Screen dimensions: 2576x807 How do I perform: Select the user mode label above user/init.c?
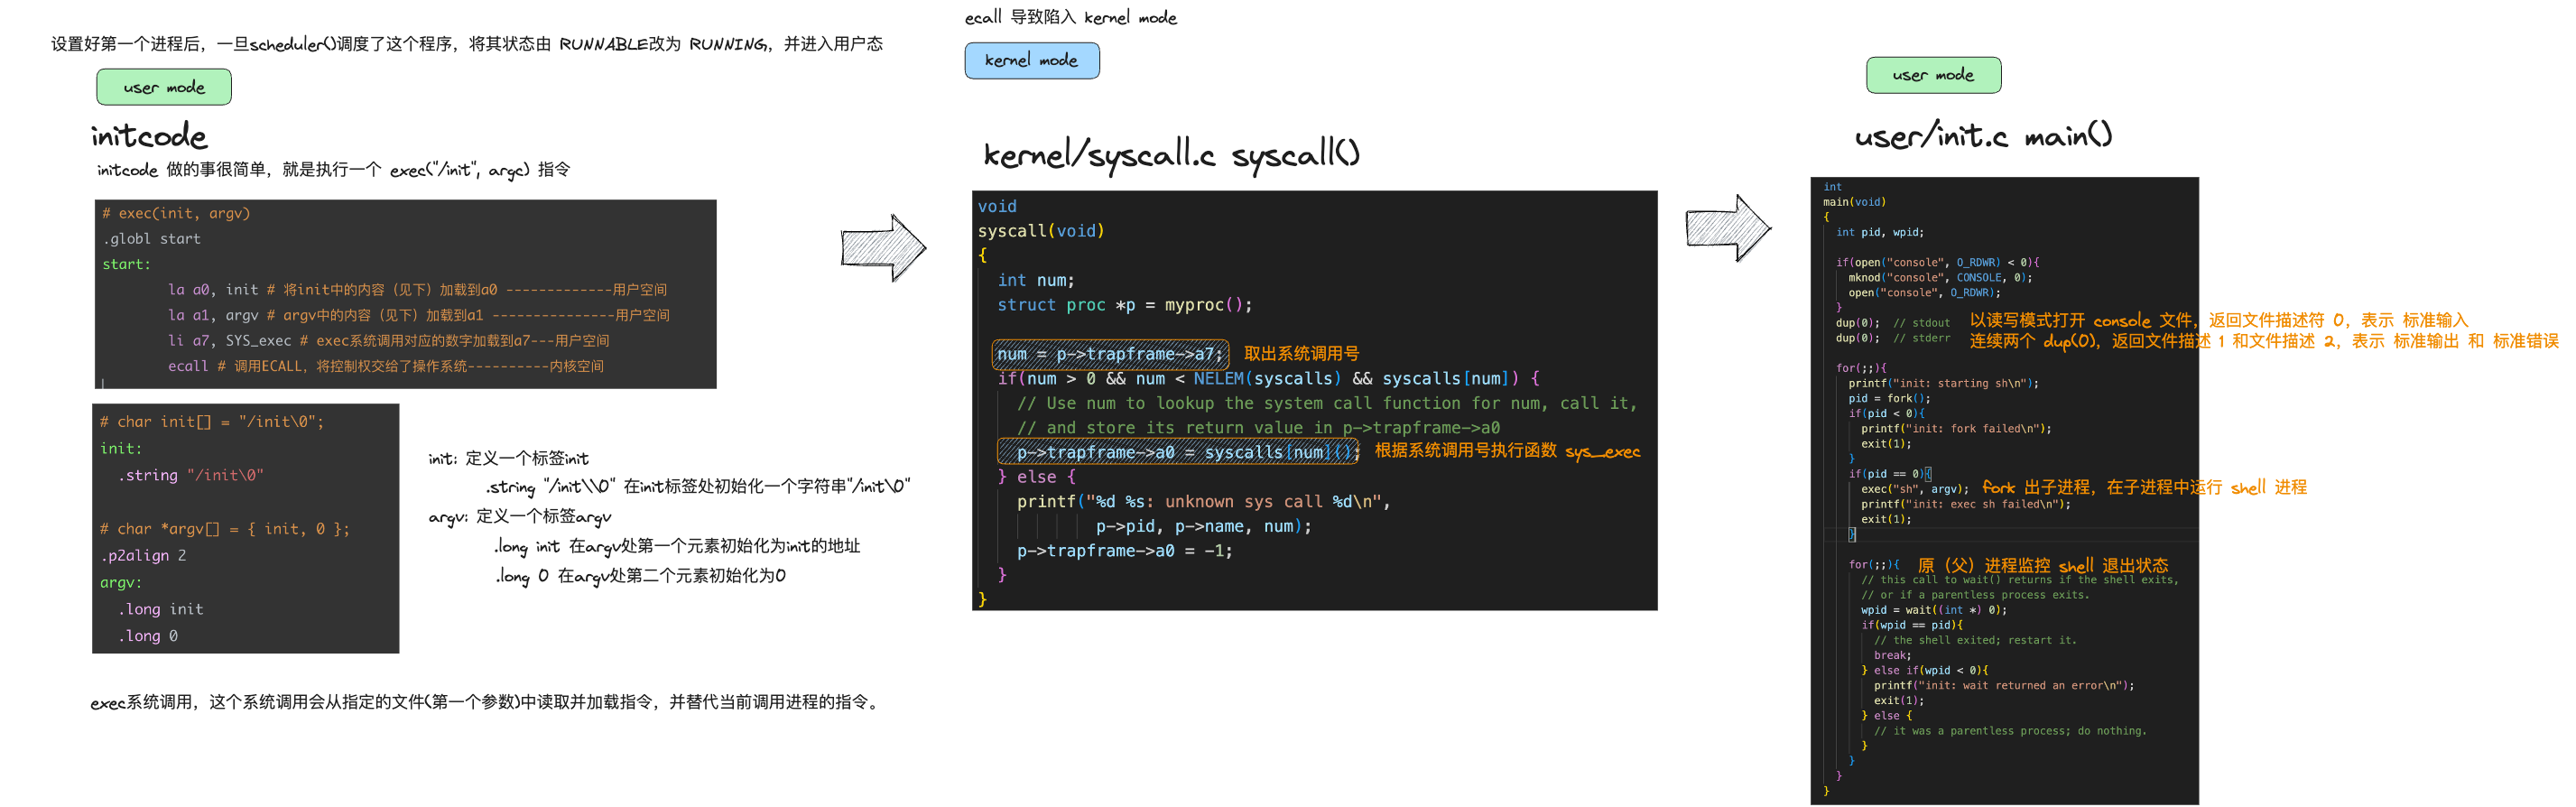pos(1933,75)
